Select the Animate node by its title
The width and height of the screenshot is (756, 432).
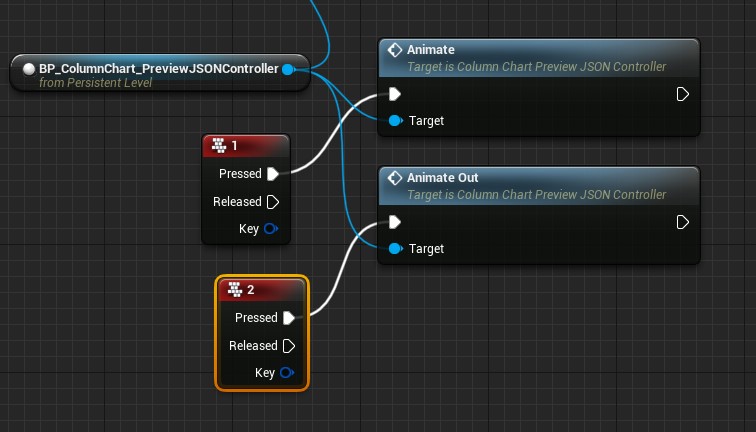pos(431,50)
